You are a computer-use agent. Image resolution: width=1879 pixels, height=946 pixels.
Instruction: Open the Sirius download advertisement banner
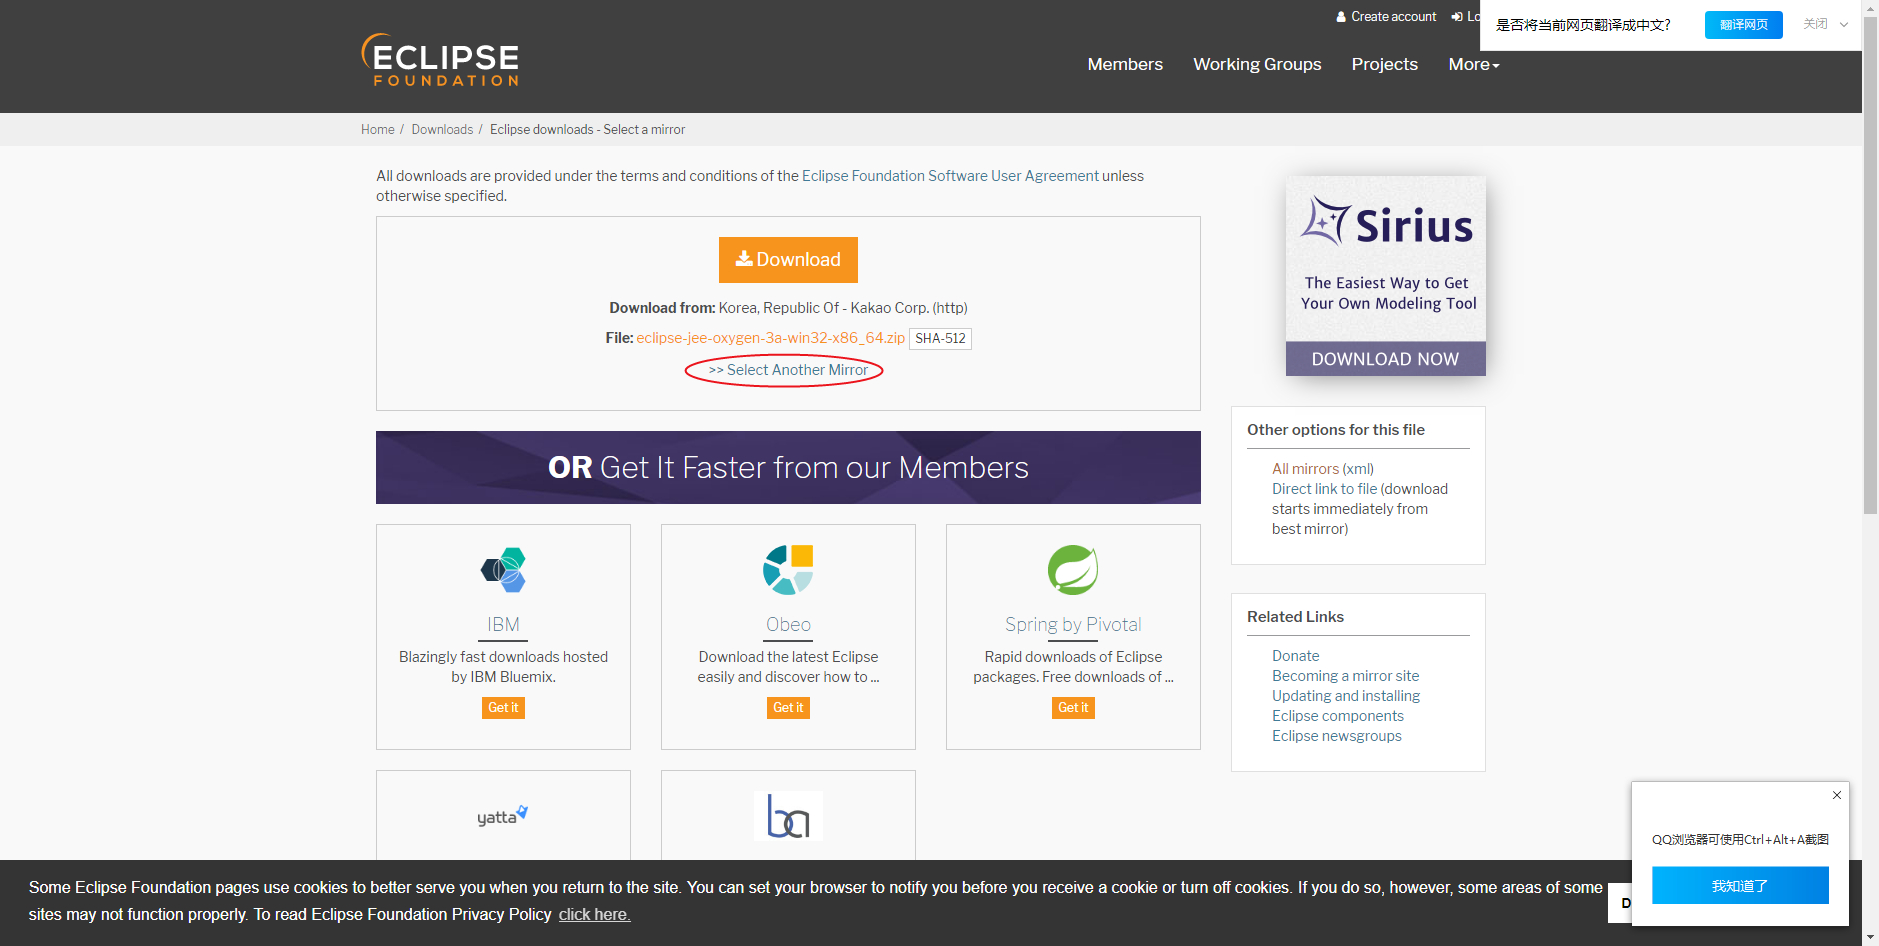(1385, 276)
